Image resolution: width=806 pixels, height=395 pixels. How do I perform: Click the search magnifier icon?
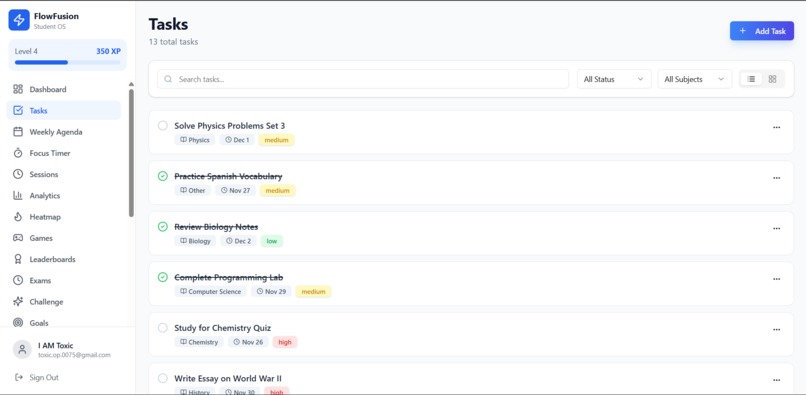[x=168, y=79]
